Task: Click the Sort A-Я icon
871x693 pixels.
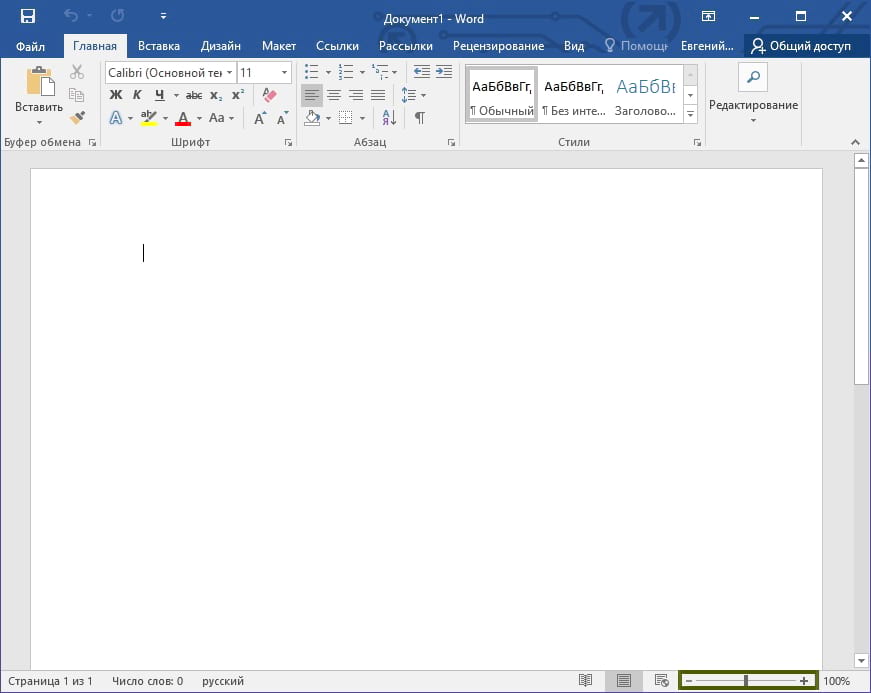Action: (390, 118)
